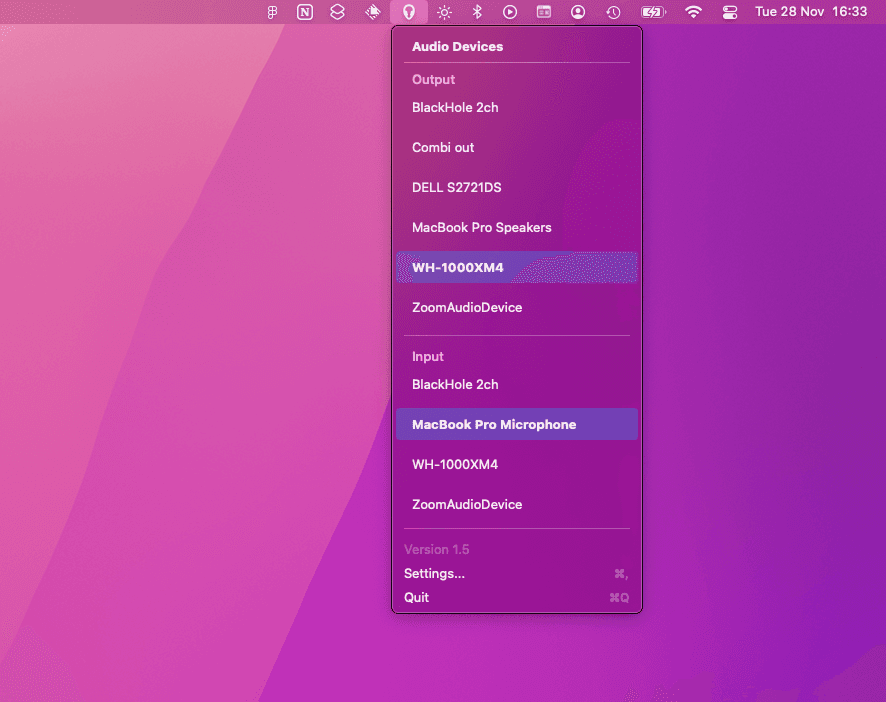This screenshot has width=886, height=702.
Task: Click the stacked layers menu bar icon
Action: coord(337,12)
